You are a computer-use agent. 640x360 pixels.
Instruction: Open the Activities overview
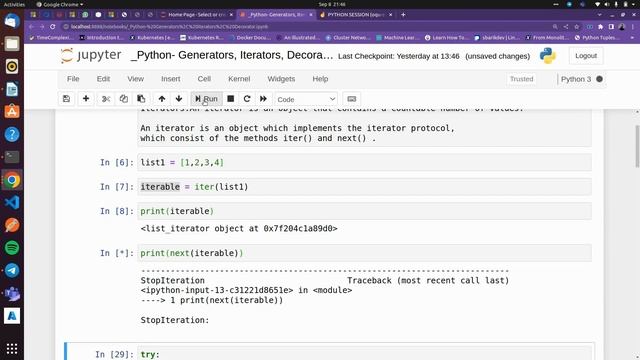pos(14,4)
